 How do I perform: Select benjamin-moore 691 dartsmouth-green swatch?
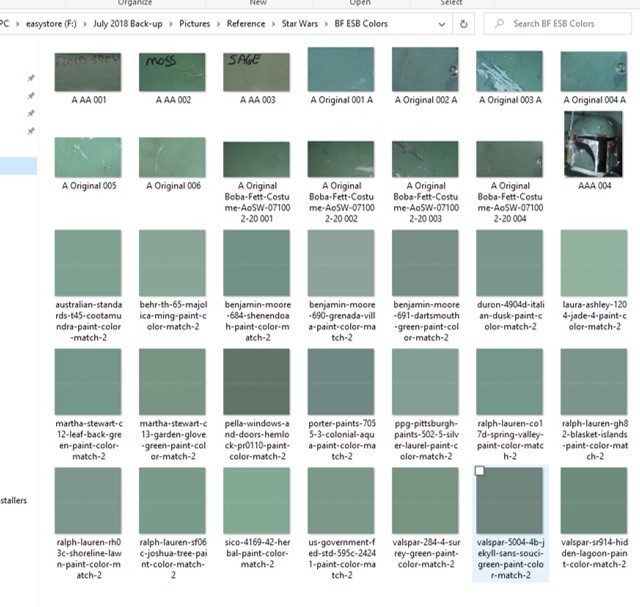pyautogui.click(x=425, y=263)
